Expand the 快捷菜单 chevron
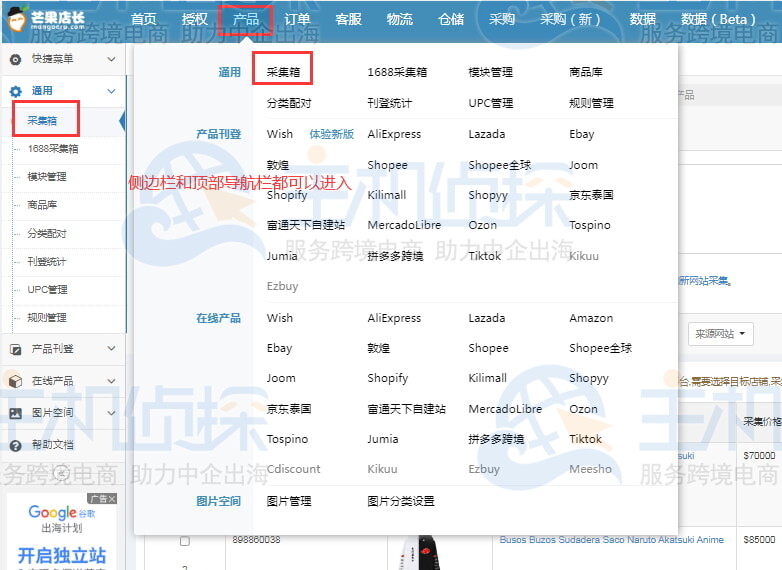The width and height of the screenshot is (782, 570). (112, 59)
